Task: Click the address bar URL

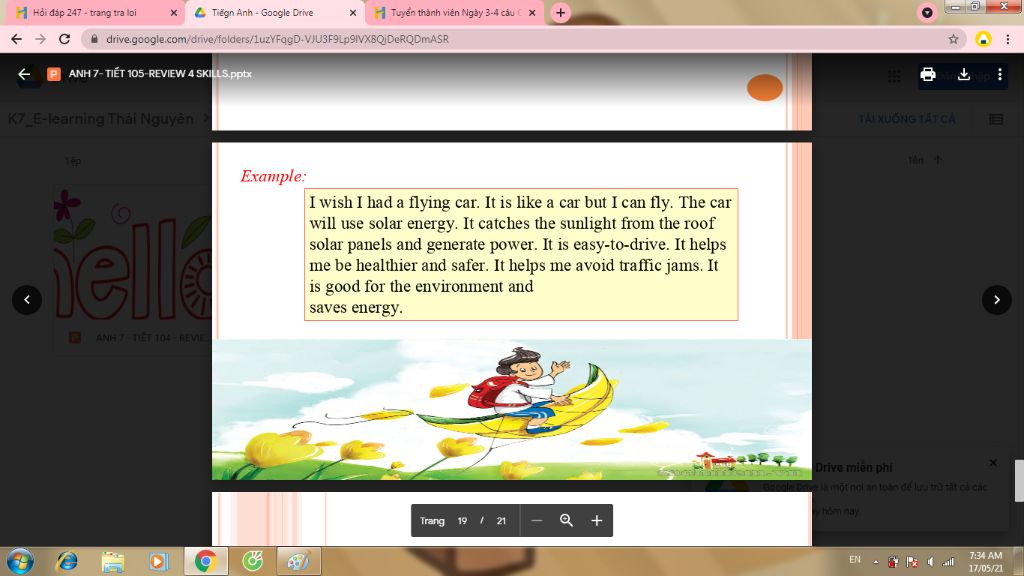Action: coord(278,39)
